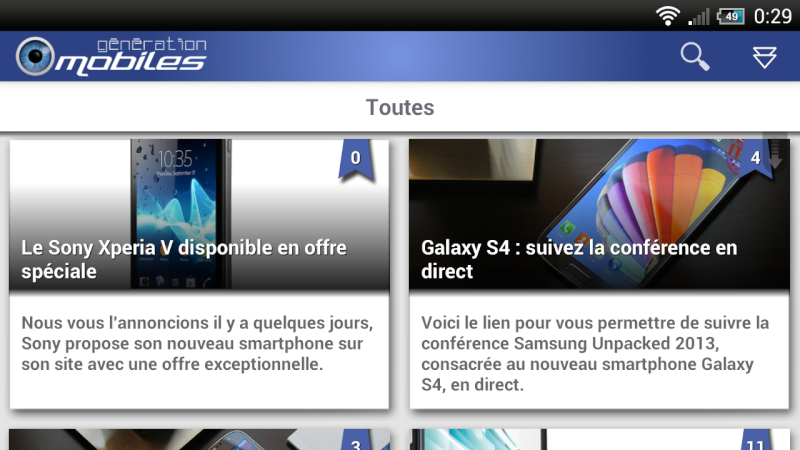800x450 pixels.
Task: Open Galaxy S4 conférence en direct title
Action: pyautogui.click(x=579, y=259)
